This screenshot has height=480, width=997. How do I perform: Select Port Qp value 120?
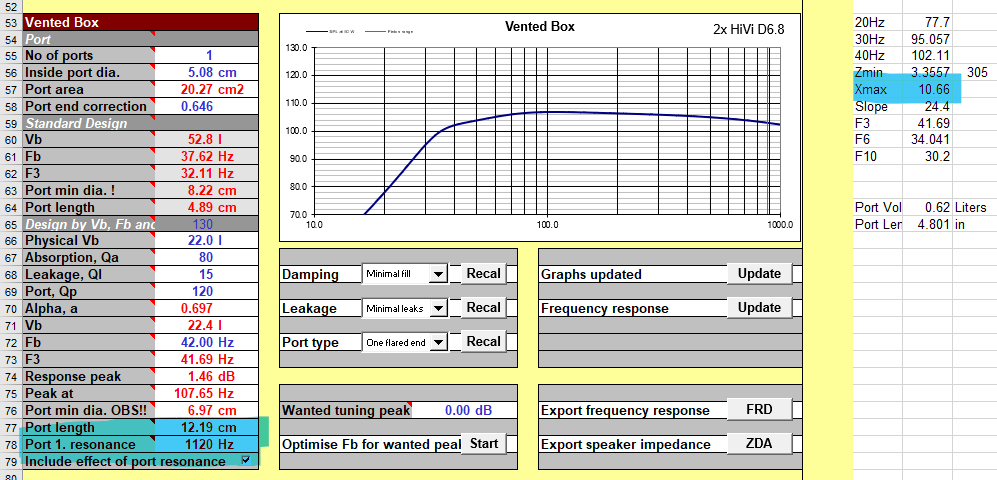(207, 291)
